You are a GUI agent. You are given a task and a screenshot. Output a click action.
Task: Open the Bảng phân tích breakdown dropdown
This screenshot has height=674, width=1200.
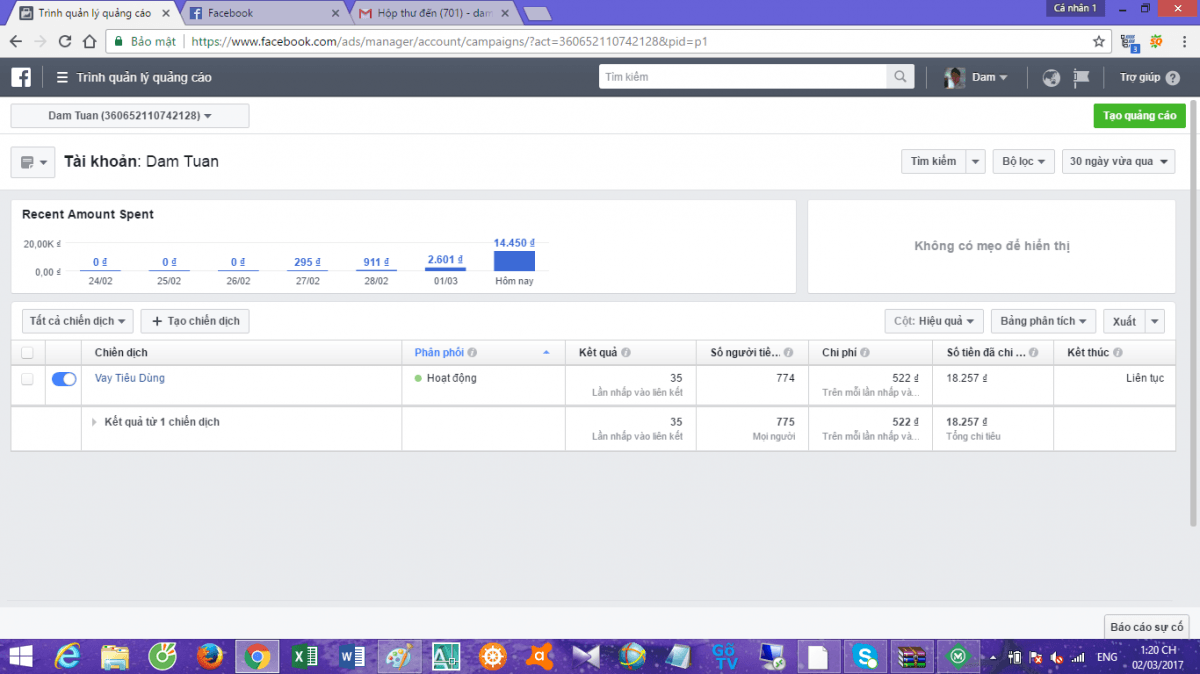[x=1043, y=321]
